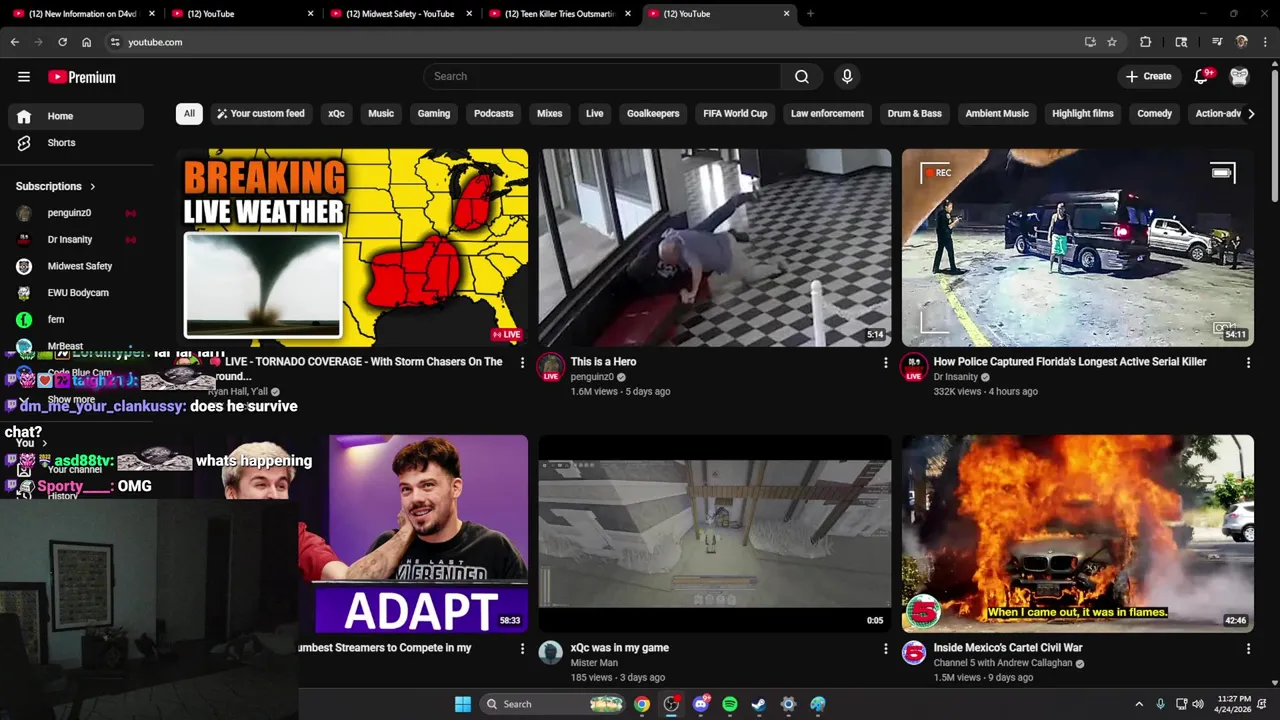Select the 'Law enforcement' chip
The image size is (1280, 720).
pos(827,113)
